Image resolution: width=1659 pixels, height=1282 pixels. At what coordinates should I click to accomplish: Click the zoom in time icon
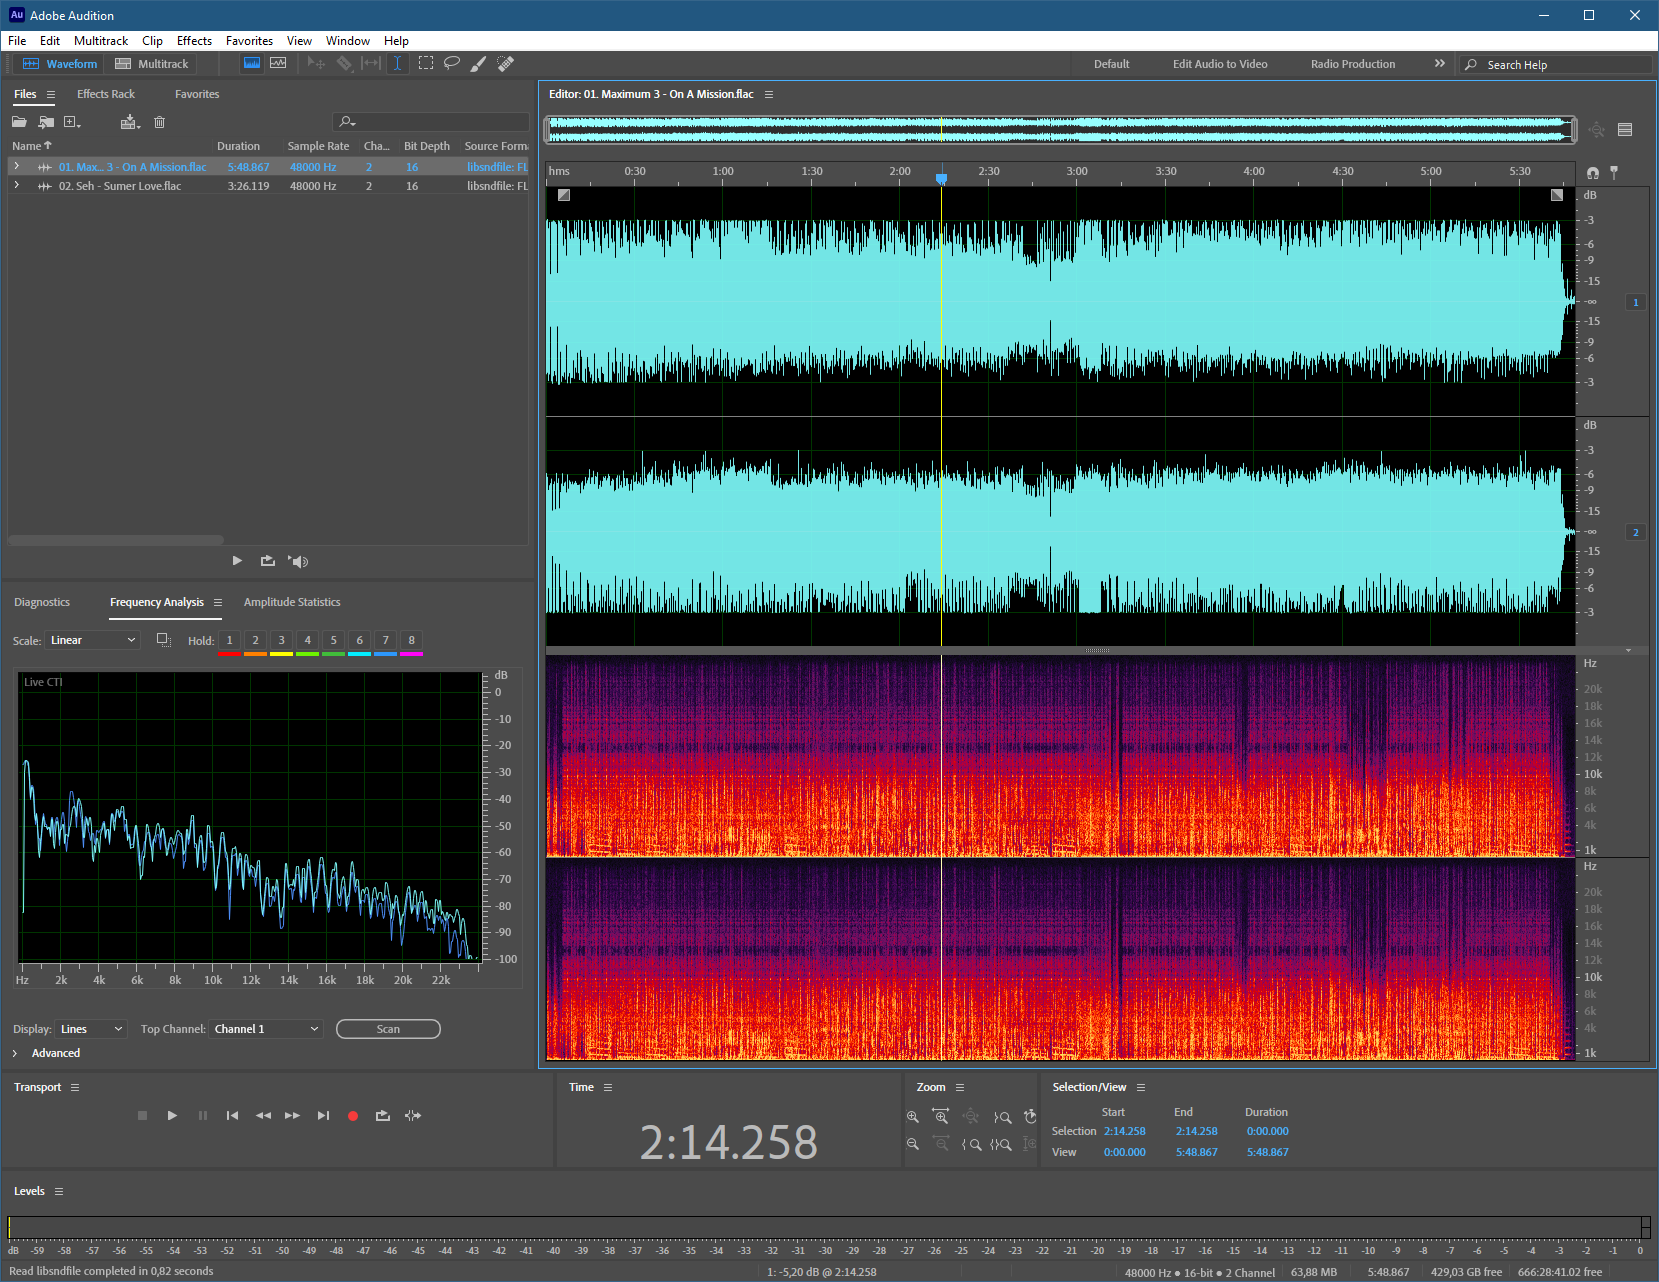pyautogui.click(x=940, y=1116)
